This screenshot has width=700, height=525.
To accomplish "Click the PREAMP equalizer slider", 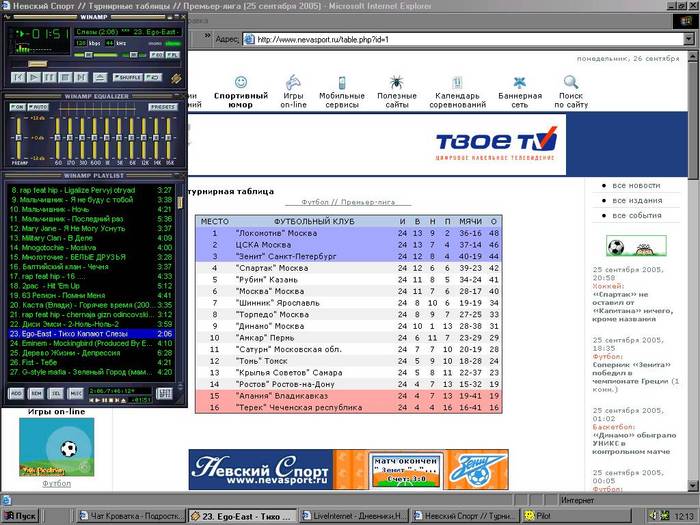I will pyautogui.click(x=19, y=138).
